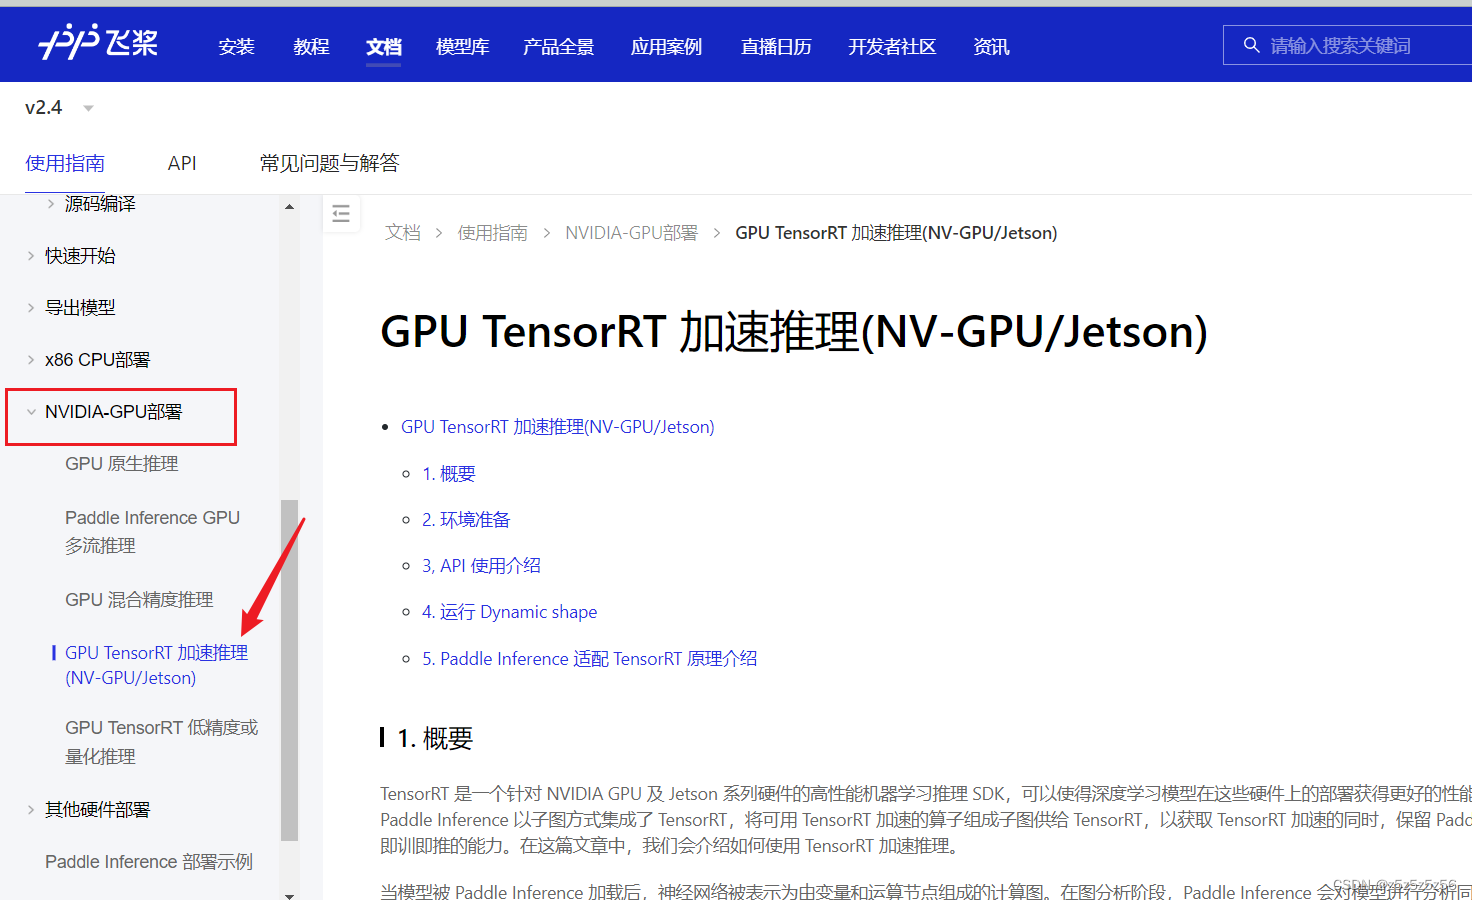Click TOC link GPU TensorRT 加速推理(NV-GPU/Jetson)
This screenshot has height=900, width=1472.
(x=558, y=427)
